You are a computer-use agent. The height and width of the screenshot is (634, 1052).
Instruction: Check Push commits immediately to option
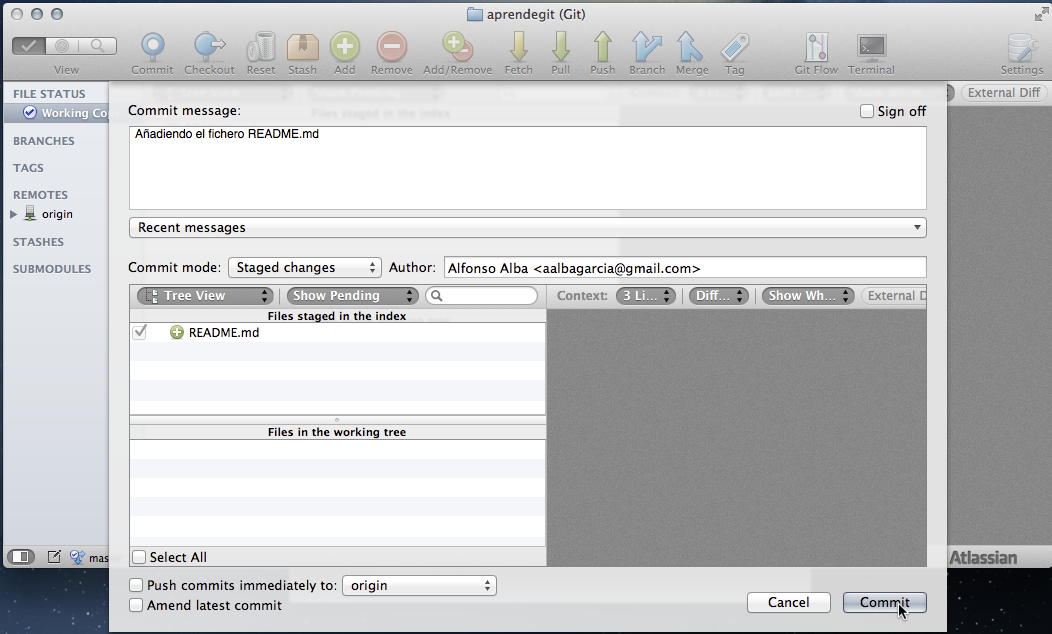point(136,586)
